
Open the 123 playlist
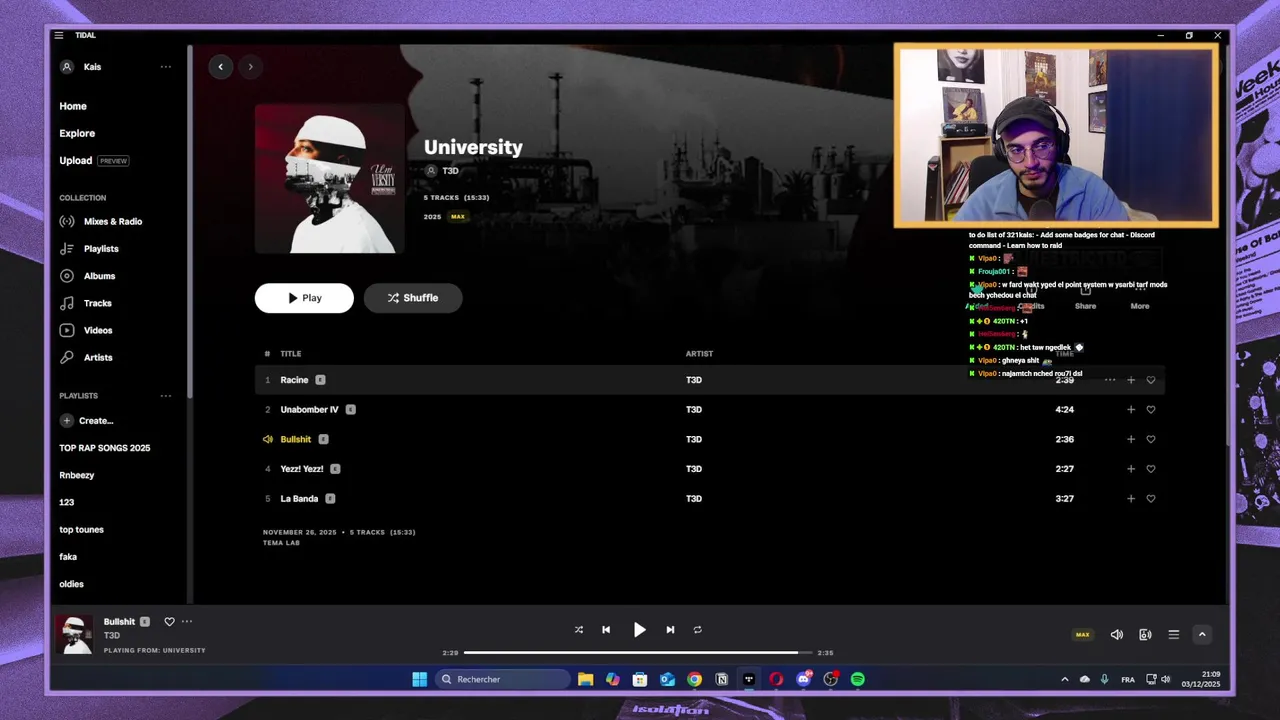(67, 502)
